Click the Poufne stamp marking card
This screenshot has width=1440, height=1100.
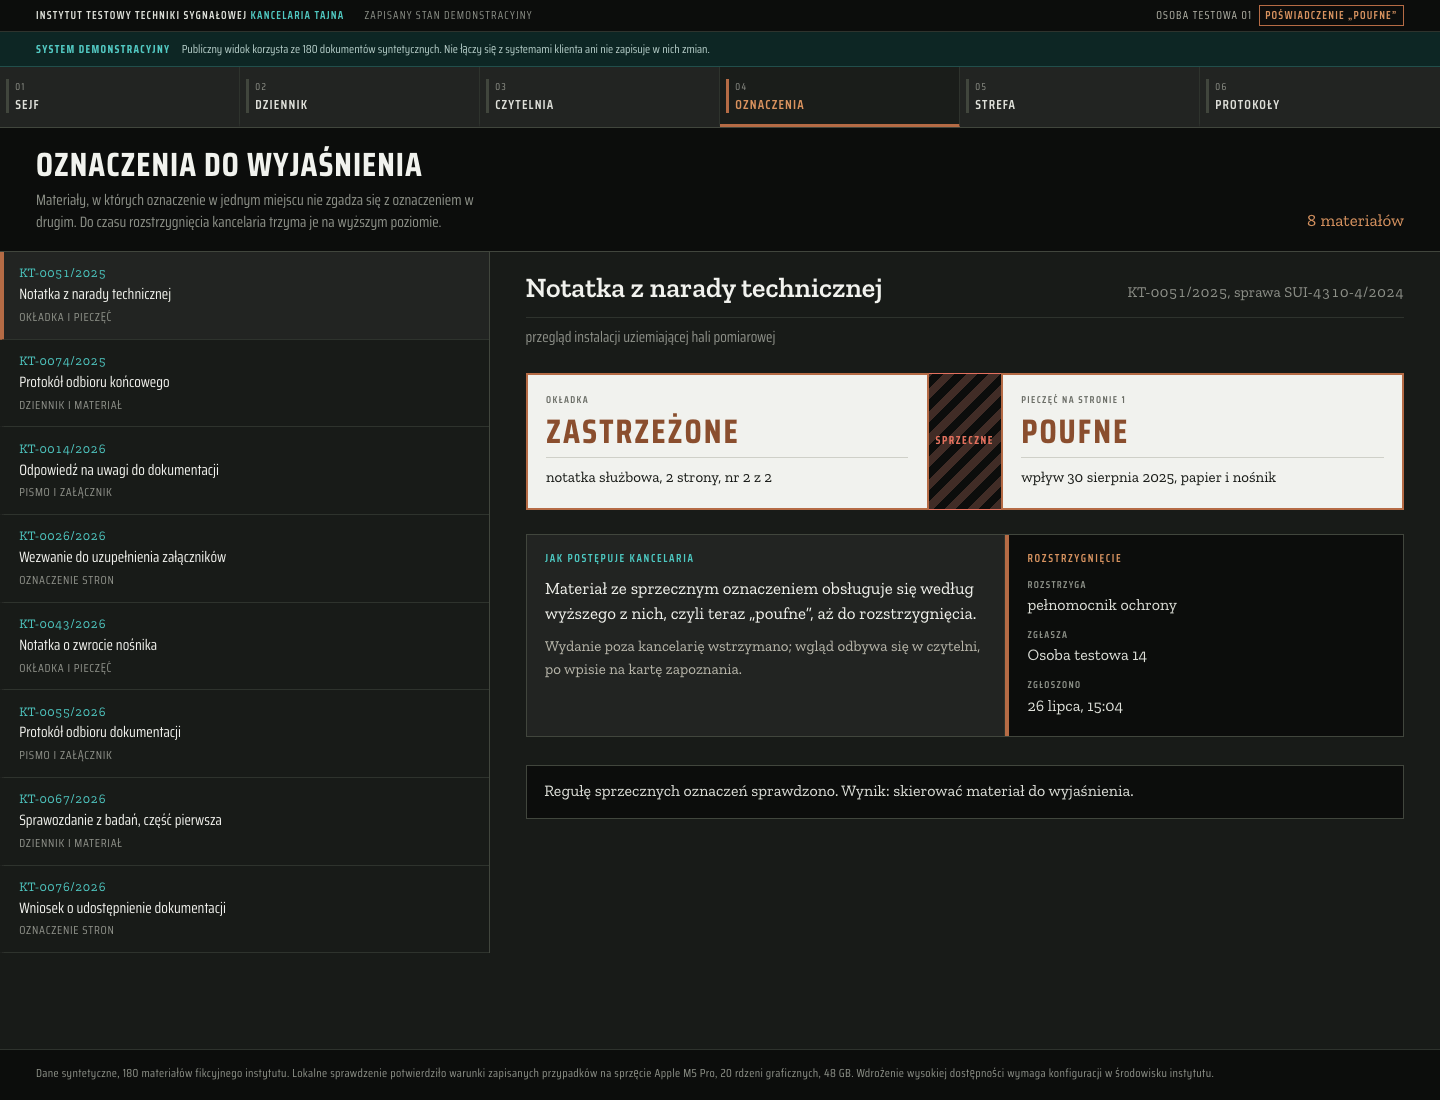tap(1202, 441)
